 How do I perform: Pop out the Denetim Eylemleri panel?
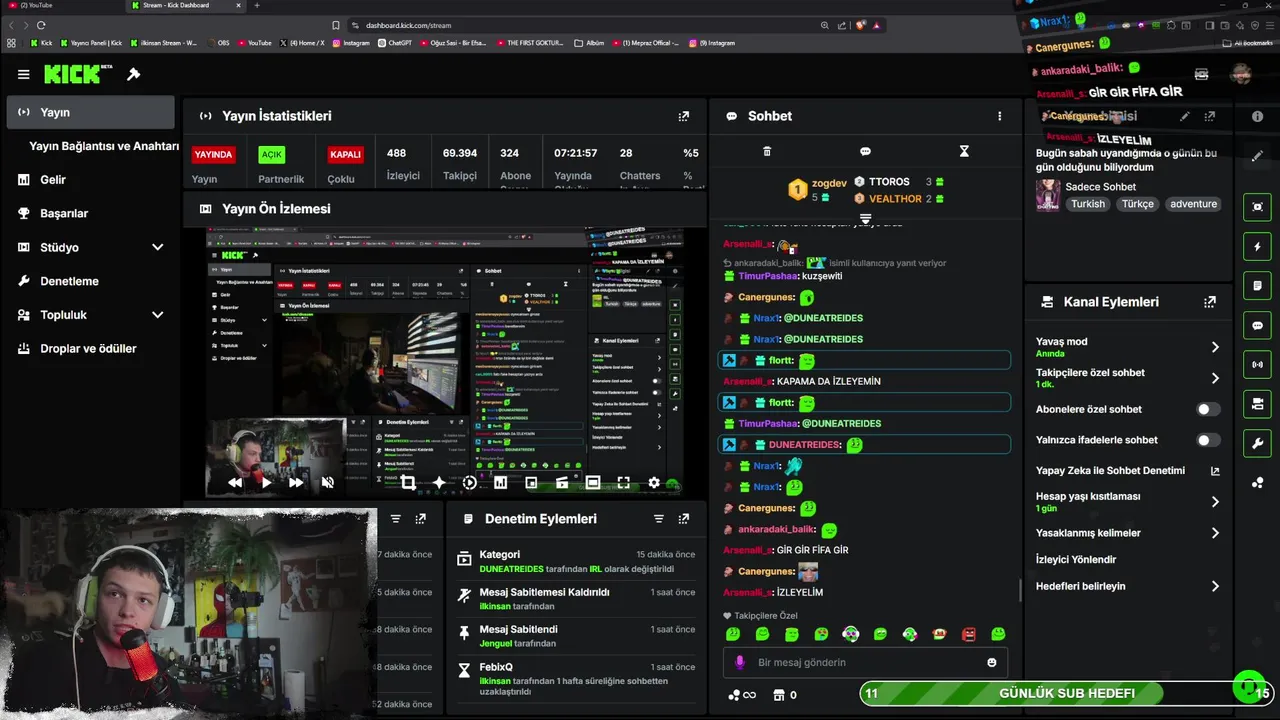pos(684,519)
